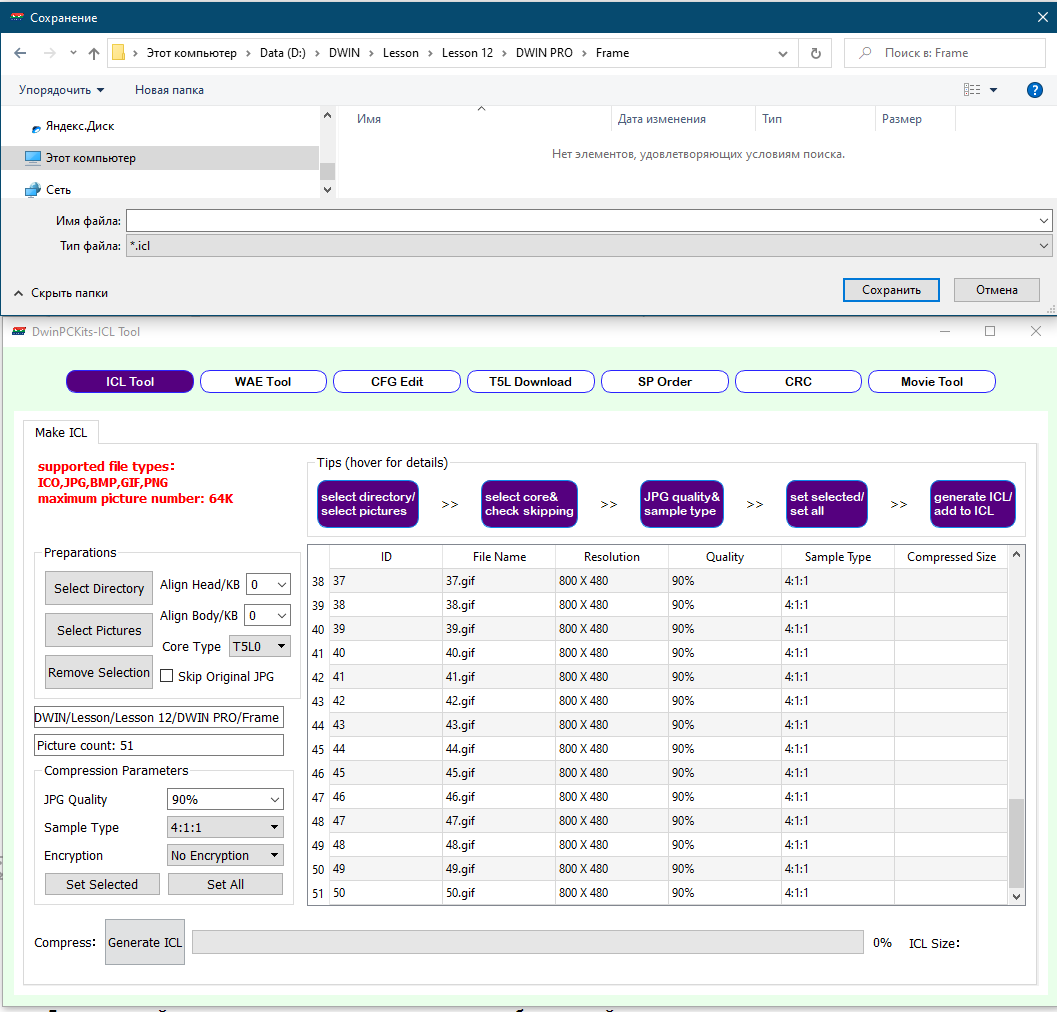Click the Remove Selection button
This screenshot has width=1057, height=1012.
click(x=99, y=672)
